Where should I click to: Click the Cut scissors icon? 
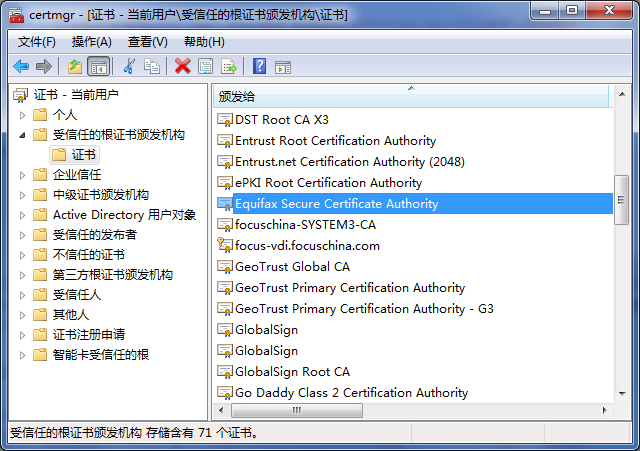129,66
